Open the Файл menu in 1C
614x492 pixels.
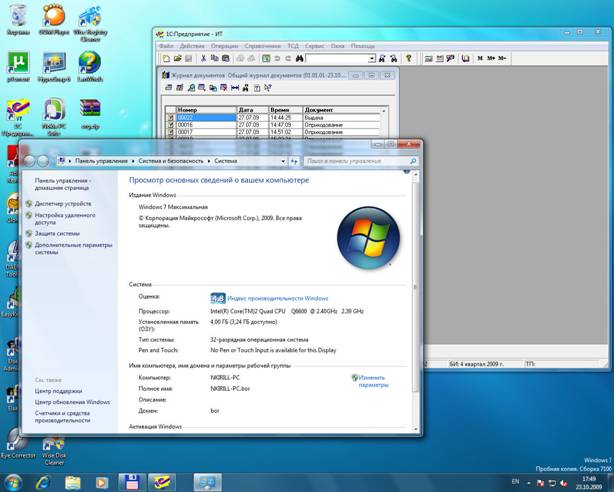click(166, 46)
